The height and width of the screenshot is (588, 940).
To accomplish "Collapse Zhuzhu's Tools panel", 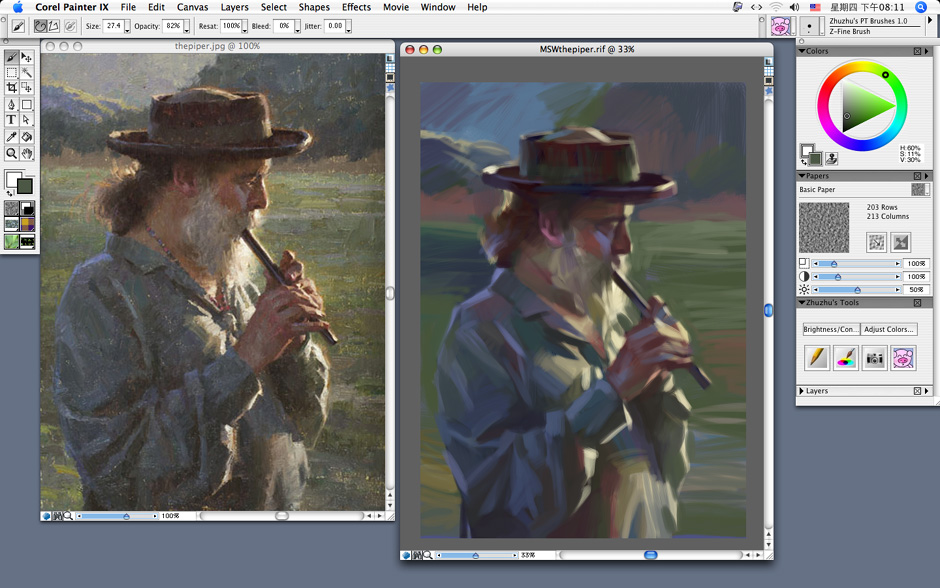I will [802, 303].
